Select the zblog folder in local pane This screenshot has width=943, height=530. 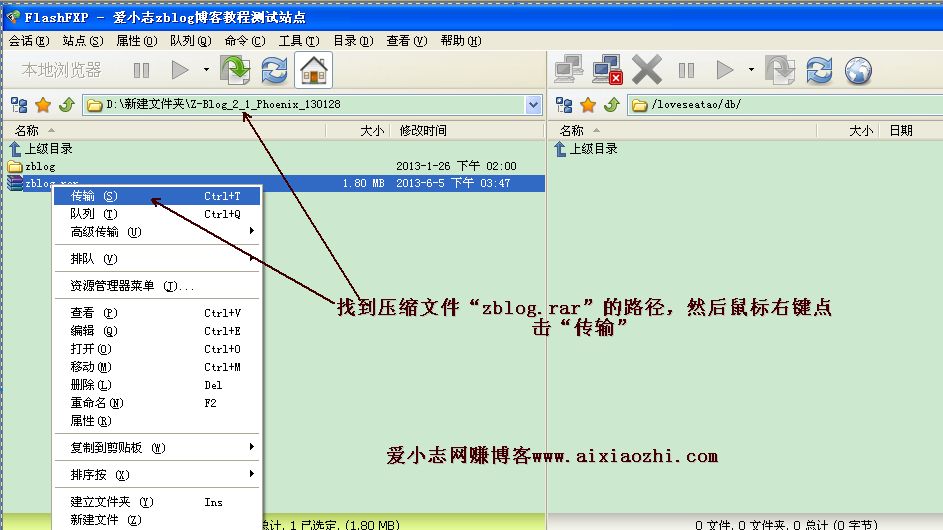pyautogui.click(x=32, y=167)
